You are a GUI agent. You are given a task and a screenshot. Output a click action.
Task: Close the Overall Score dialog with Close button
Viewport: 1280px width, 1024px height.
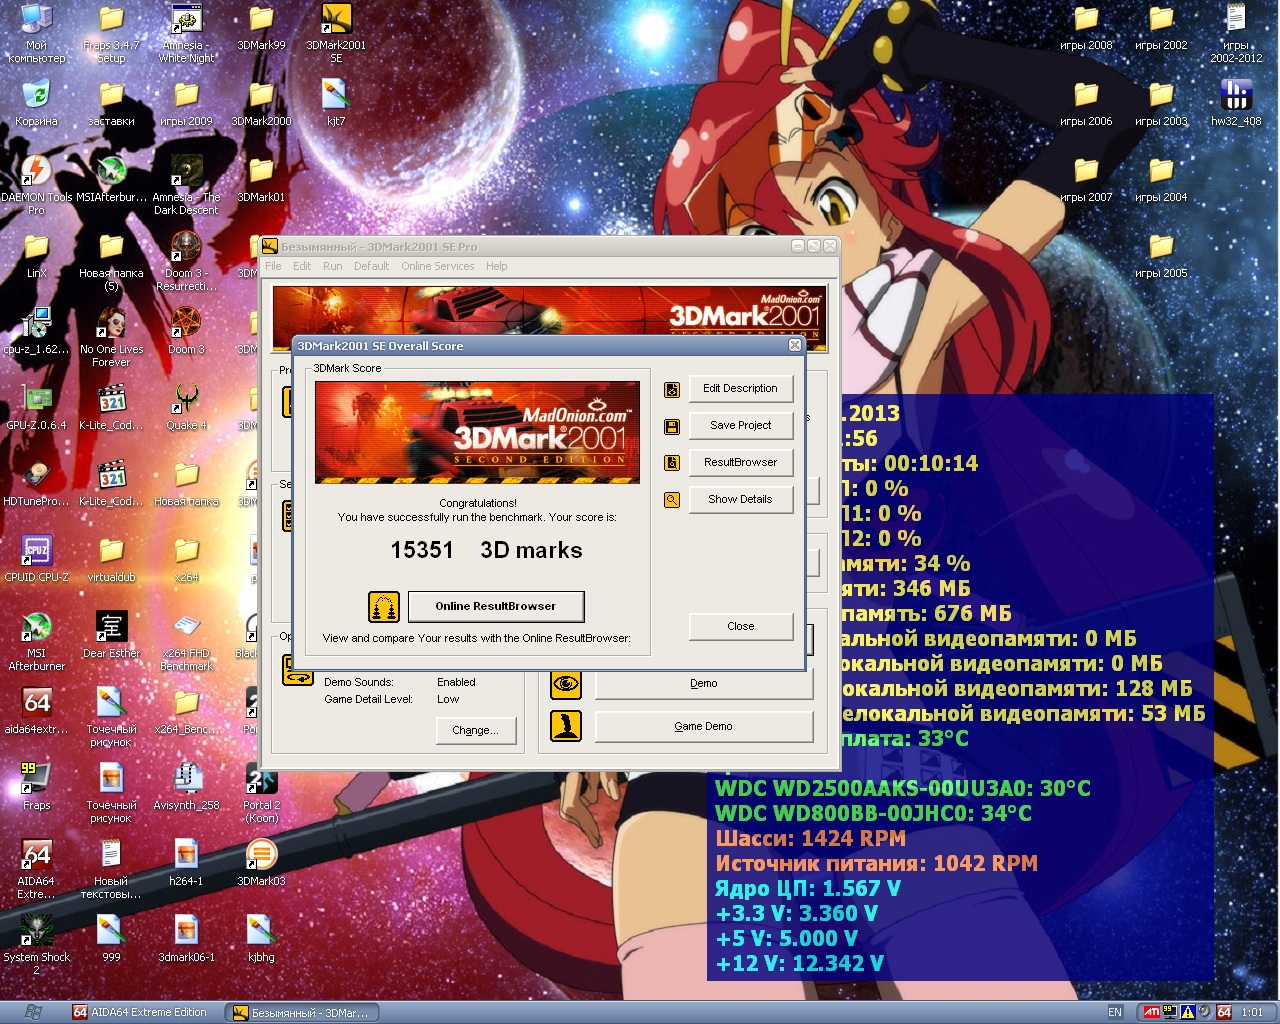pyautogui.click(x=740, y=626)
